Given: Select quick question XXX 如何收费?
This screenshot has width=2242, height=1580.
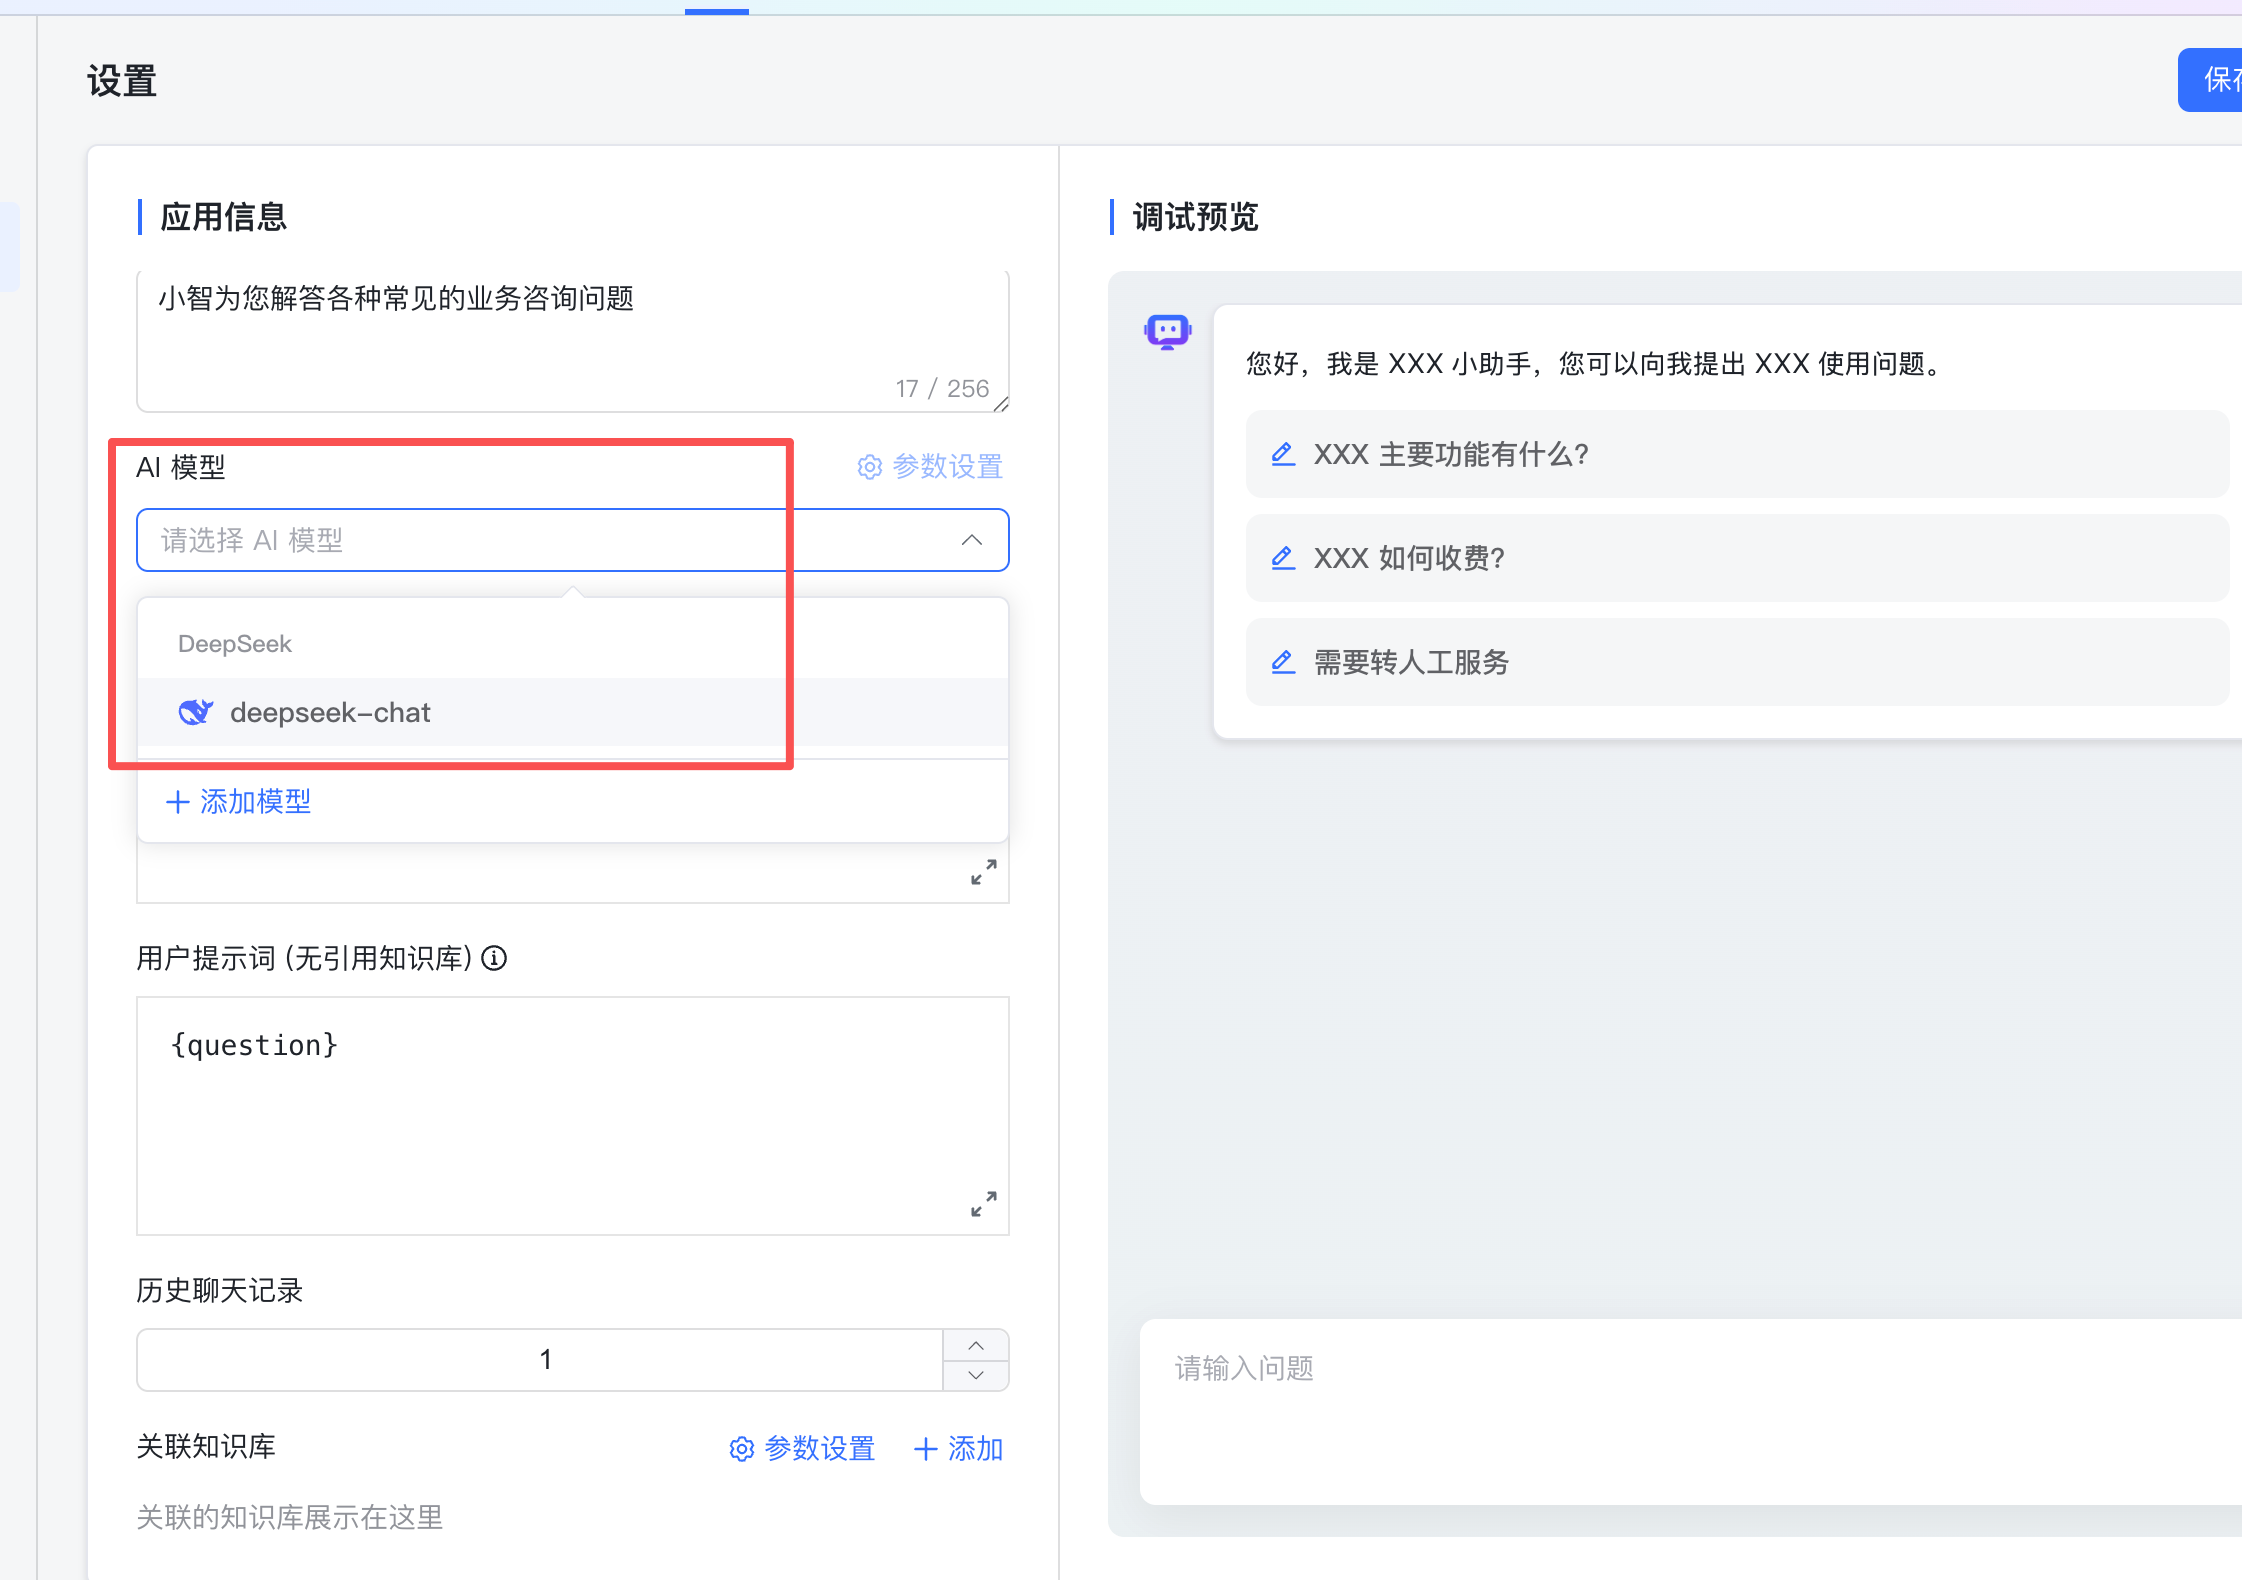Looking at the screenshot, I should pyautogui.click(x=1738, y=558).
